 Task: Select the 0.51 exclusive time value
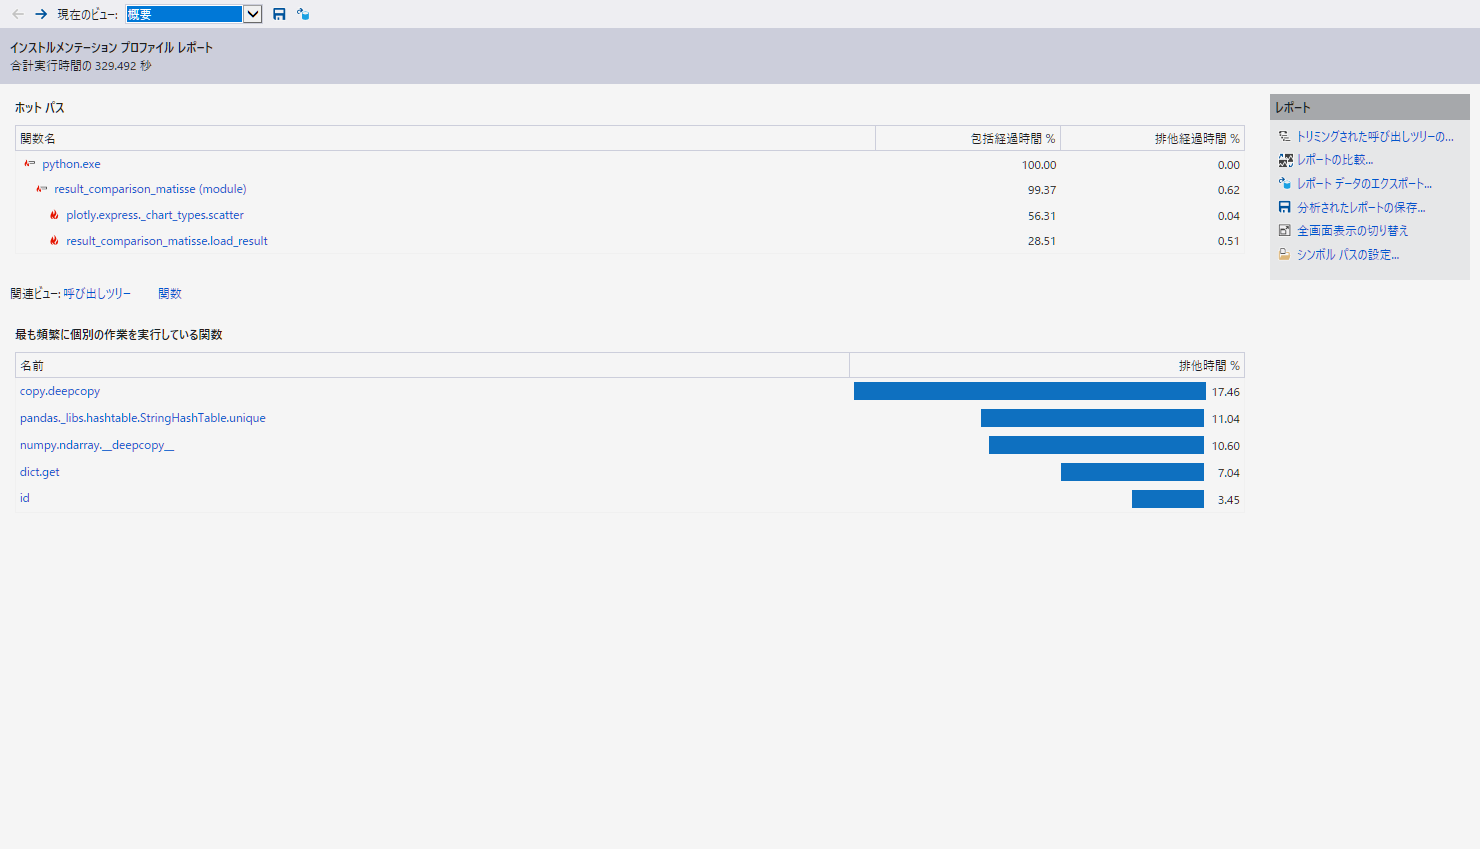coord(1229,241)
